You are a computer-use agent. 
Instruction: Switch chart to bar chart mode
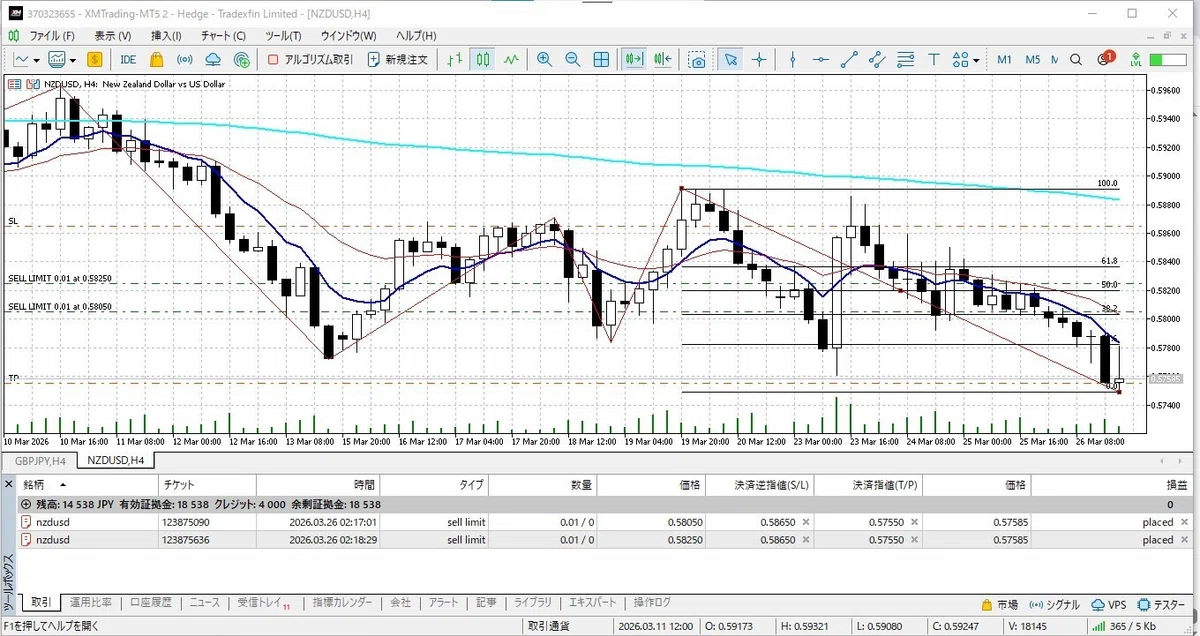coord(455,59)
